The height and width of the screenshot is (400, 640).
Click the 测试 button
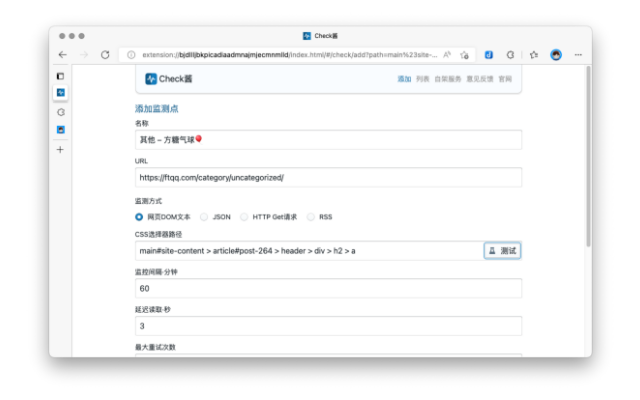502,251
